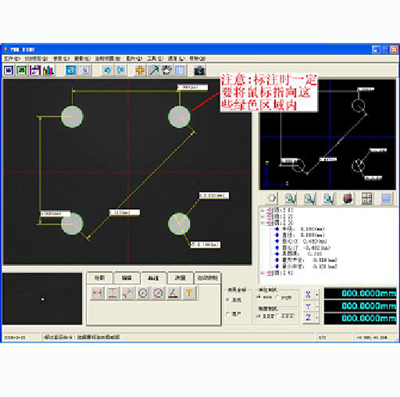This screenshot has width=400, height=397.
Task: Click the yellow text annotation T icon
Action: coord(189,293)
